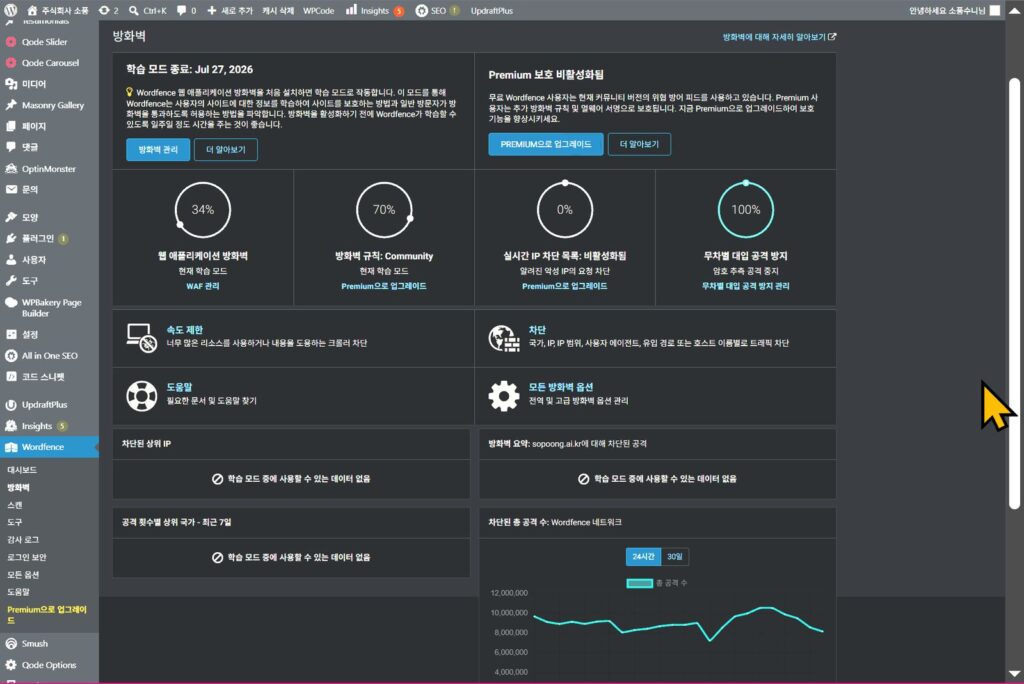Open 모든 옵션 in the Wordfence submenu
The width and height of the screenshot is (1024, 684).
[x=23, y=575]
